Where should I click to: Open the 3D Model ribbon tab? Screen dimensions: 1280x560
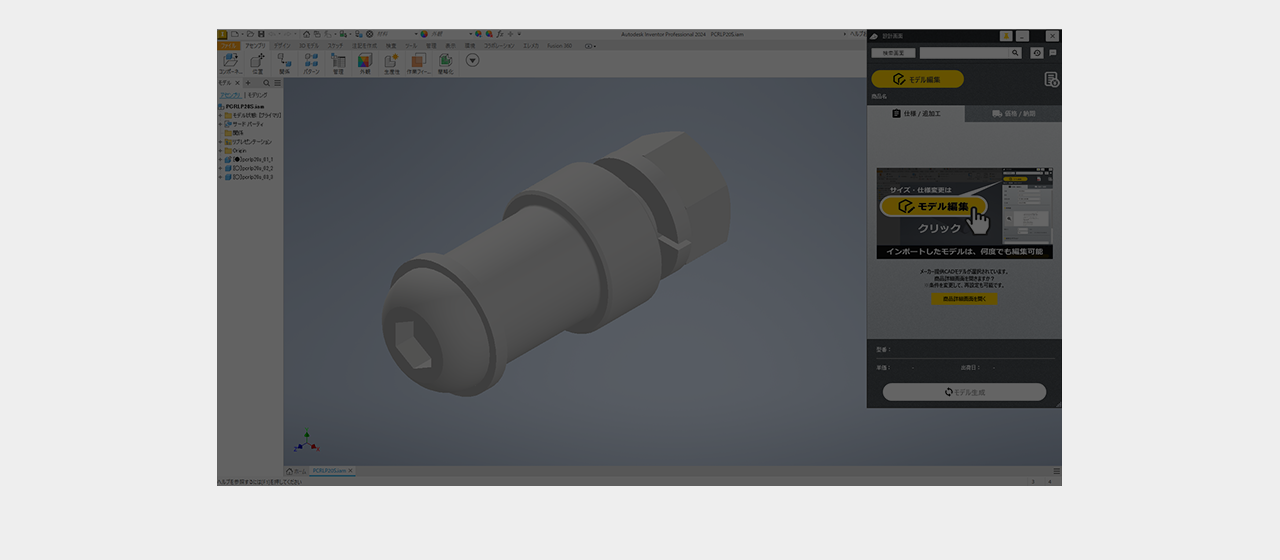308,46
